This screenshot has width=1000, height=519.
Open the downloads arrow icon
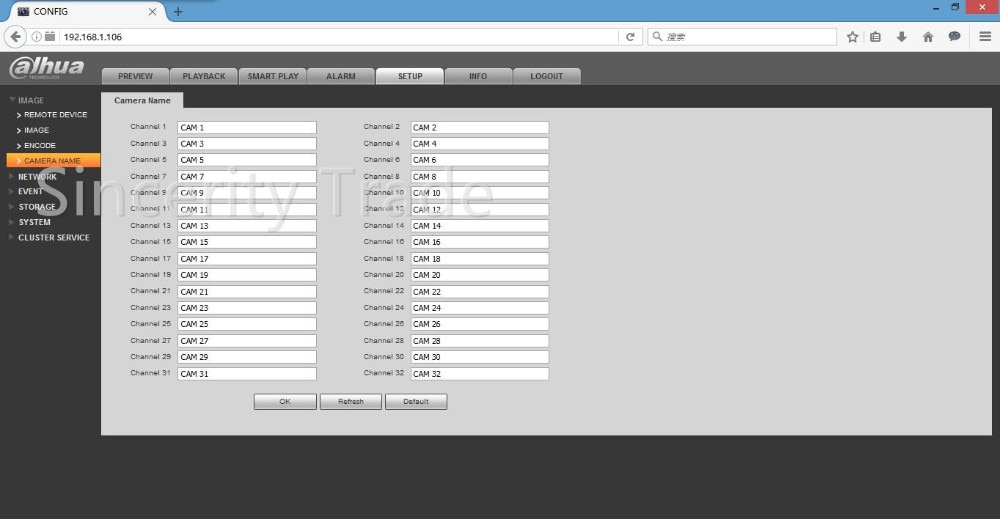(x=902, y=37)
